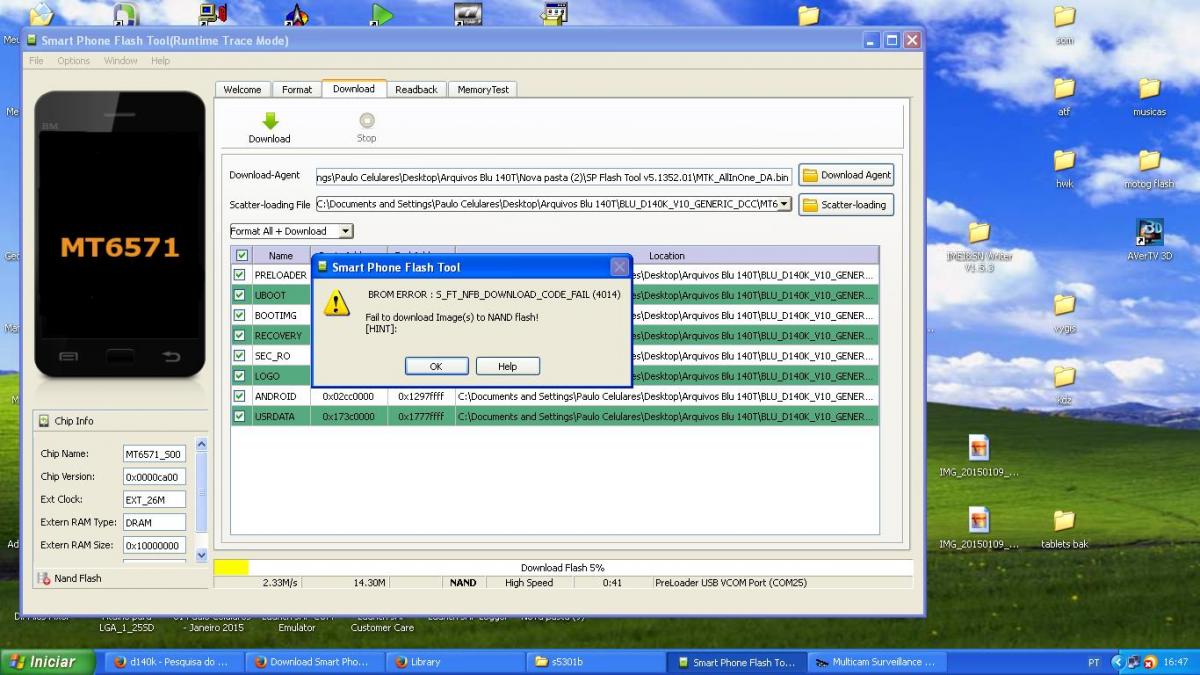Uncheck the ANDROID partition checkbox
The width and height of the screenshot is (1200, 675).
(240, 396)
